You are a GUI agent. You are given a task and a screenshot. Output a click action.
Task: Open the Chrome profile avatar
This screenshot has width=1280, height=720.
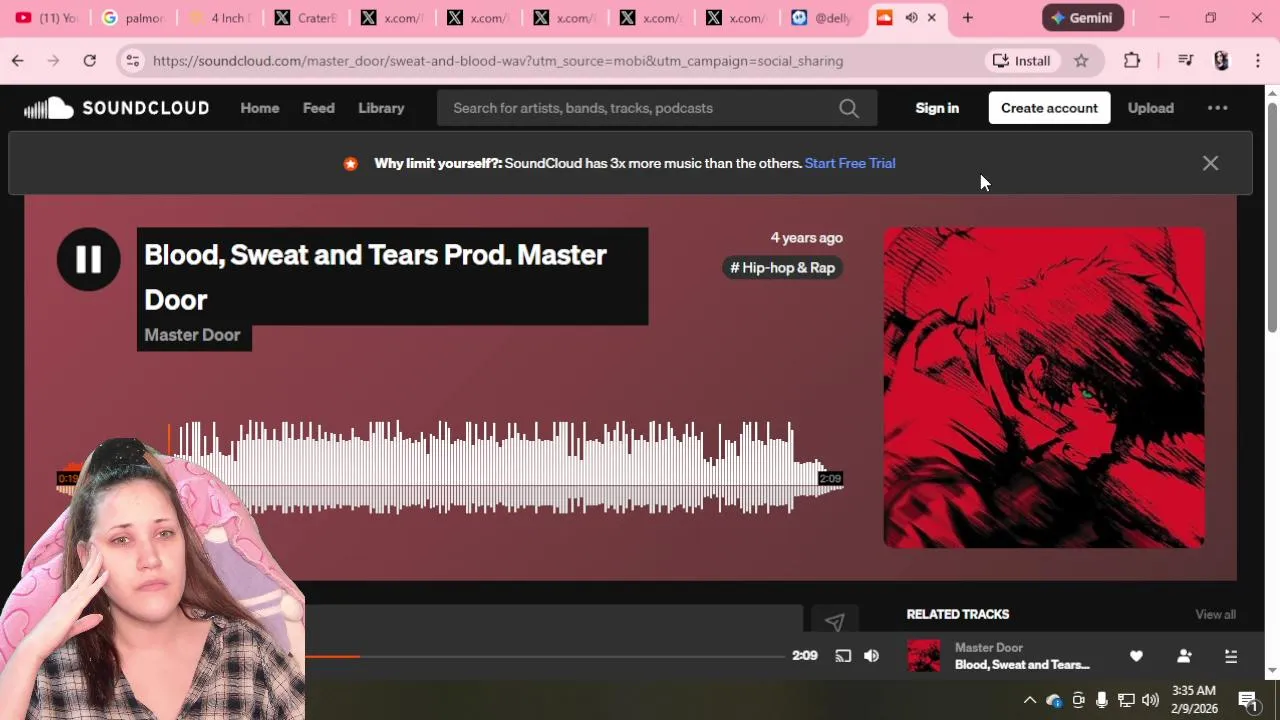[x=1221, y=61]
